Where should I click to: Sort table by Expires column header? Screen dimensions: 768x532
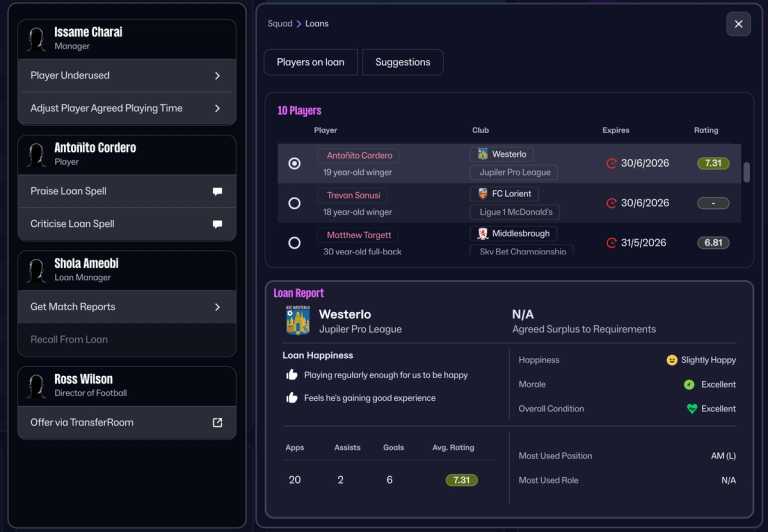pyautogui.click(x=616, y=130)
